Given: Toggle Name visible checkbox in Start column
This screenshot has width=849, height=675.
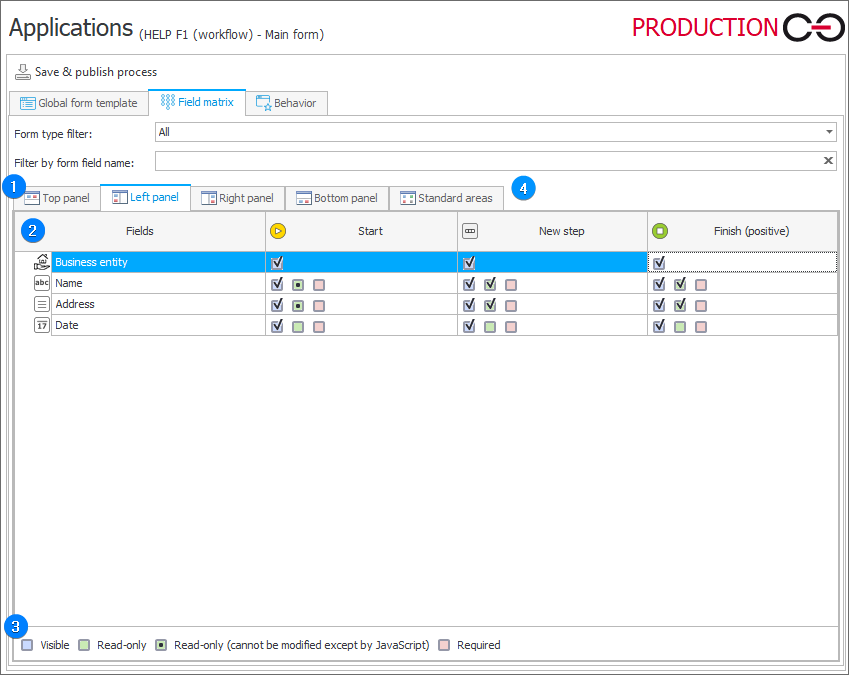Looking at the screenshot, I should tap(277, 284).
